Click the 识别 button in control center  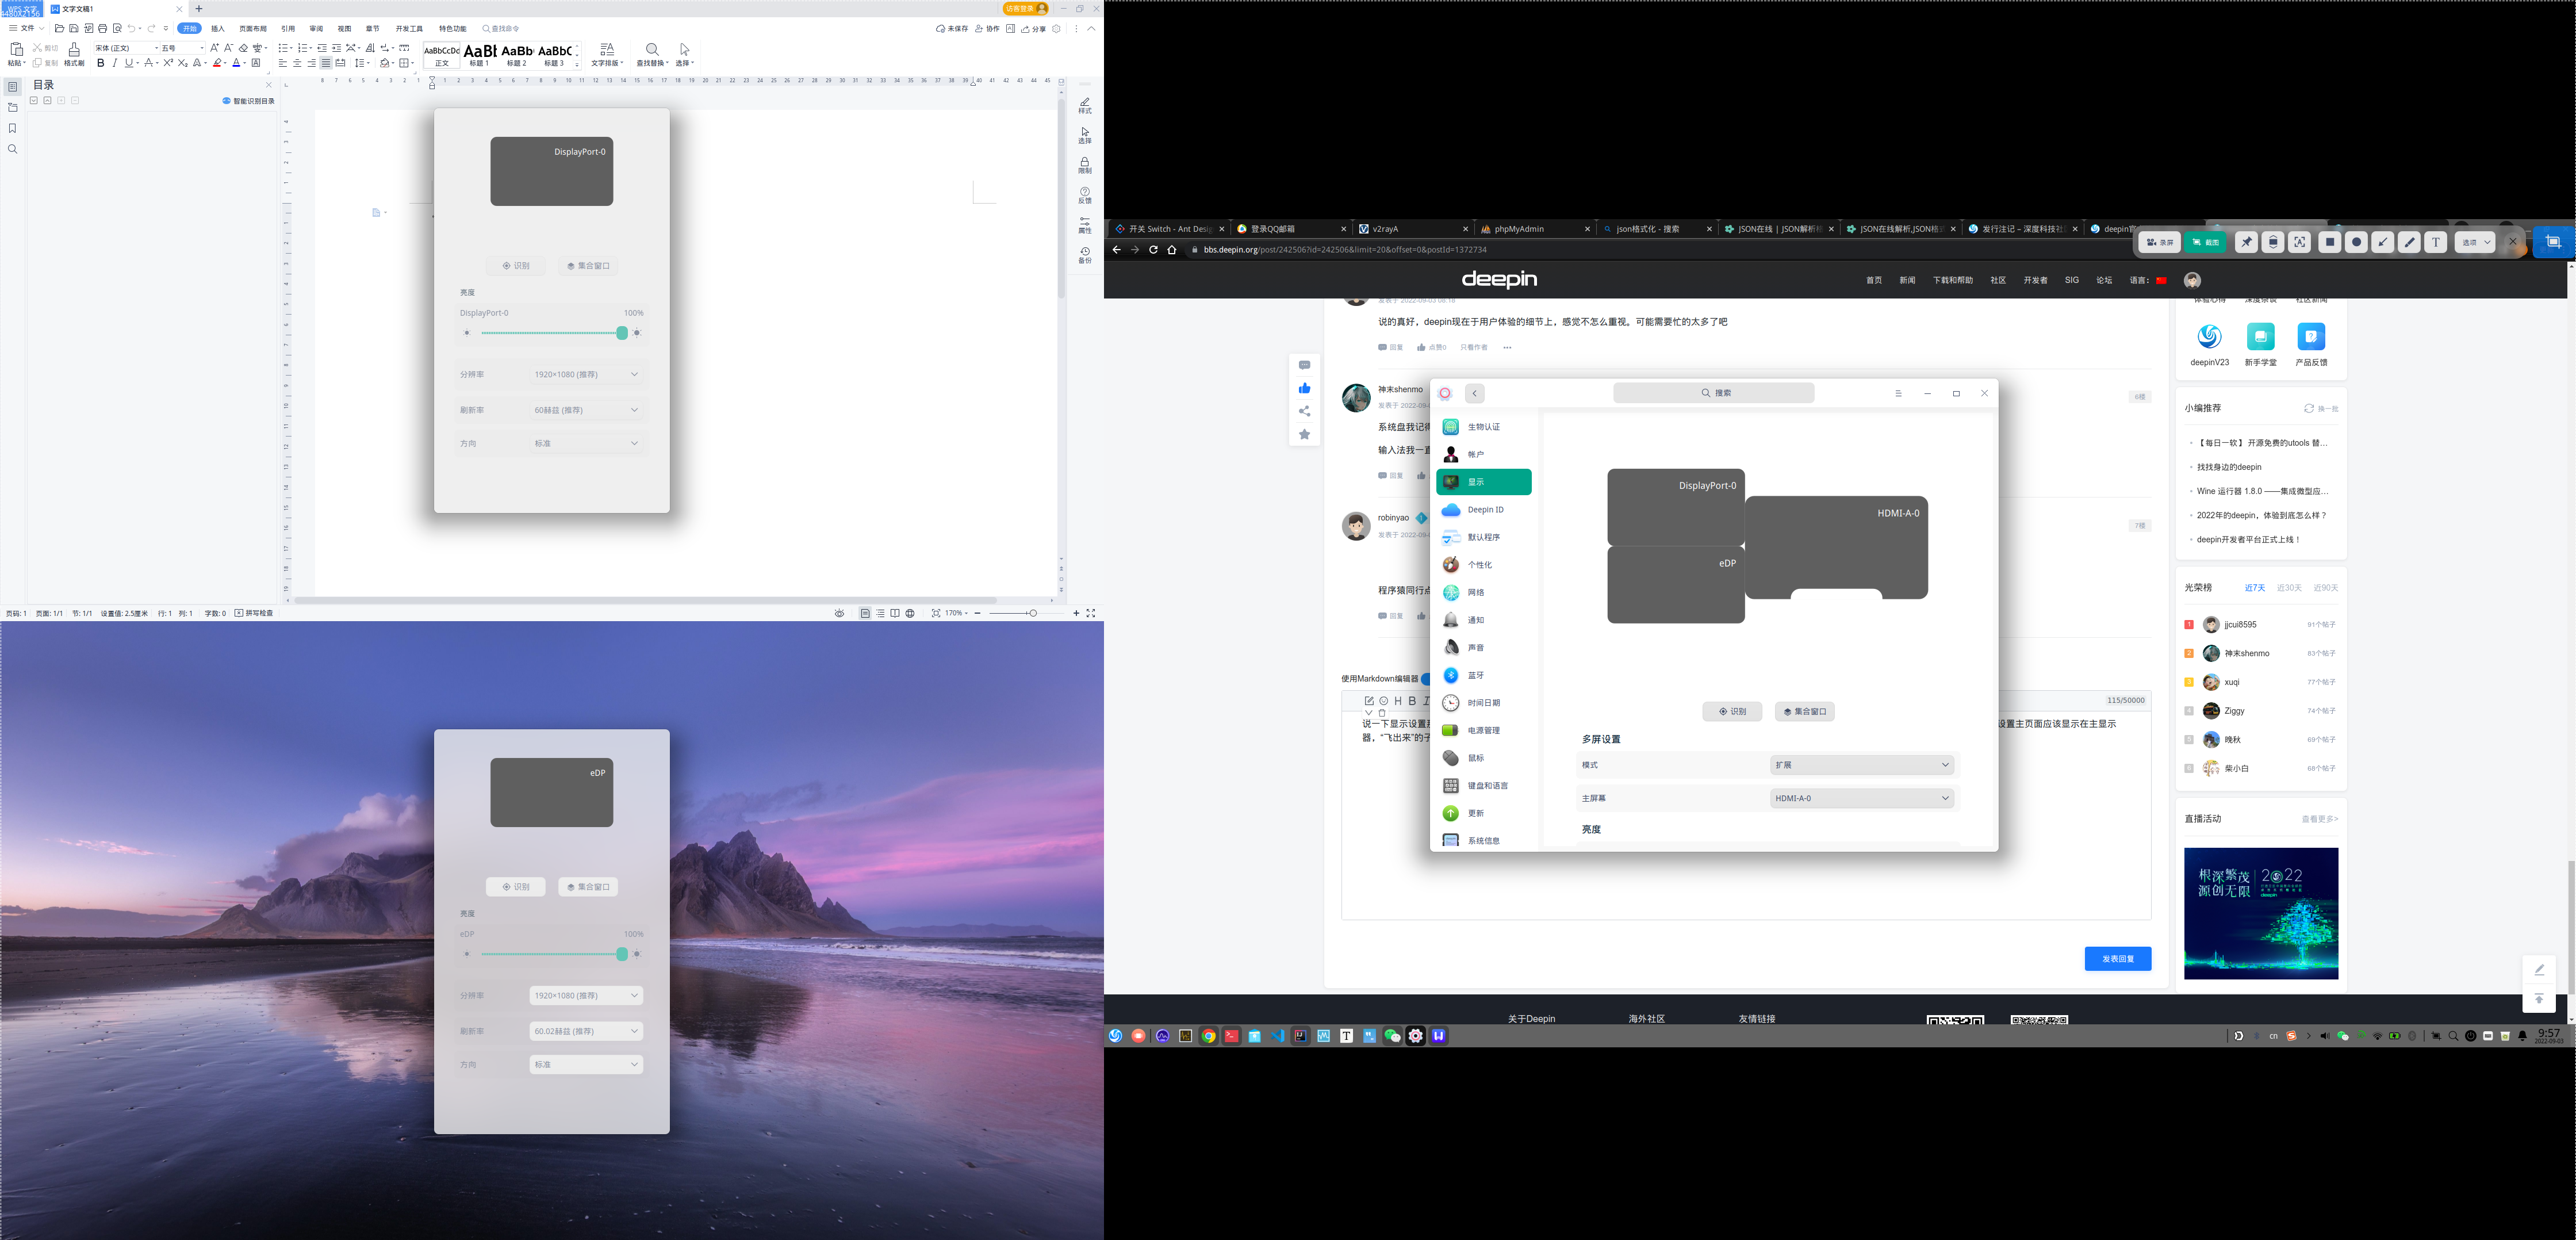pyautogui.click(x=1732, y=711)
